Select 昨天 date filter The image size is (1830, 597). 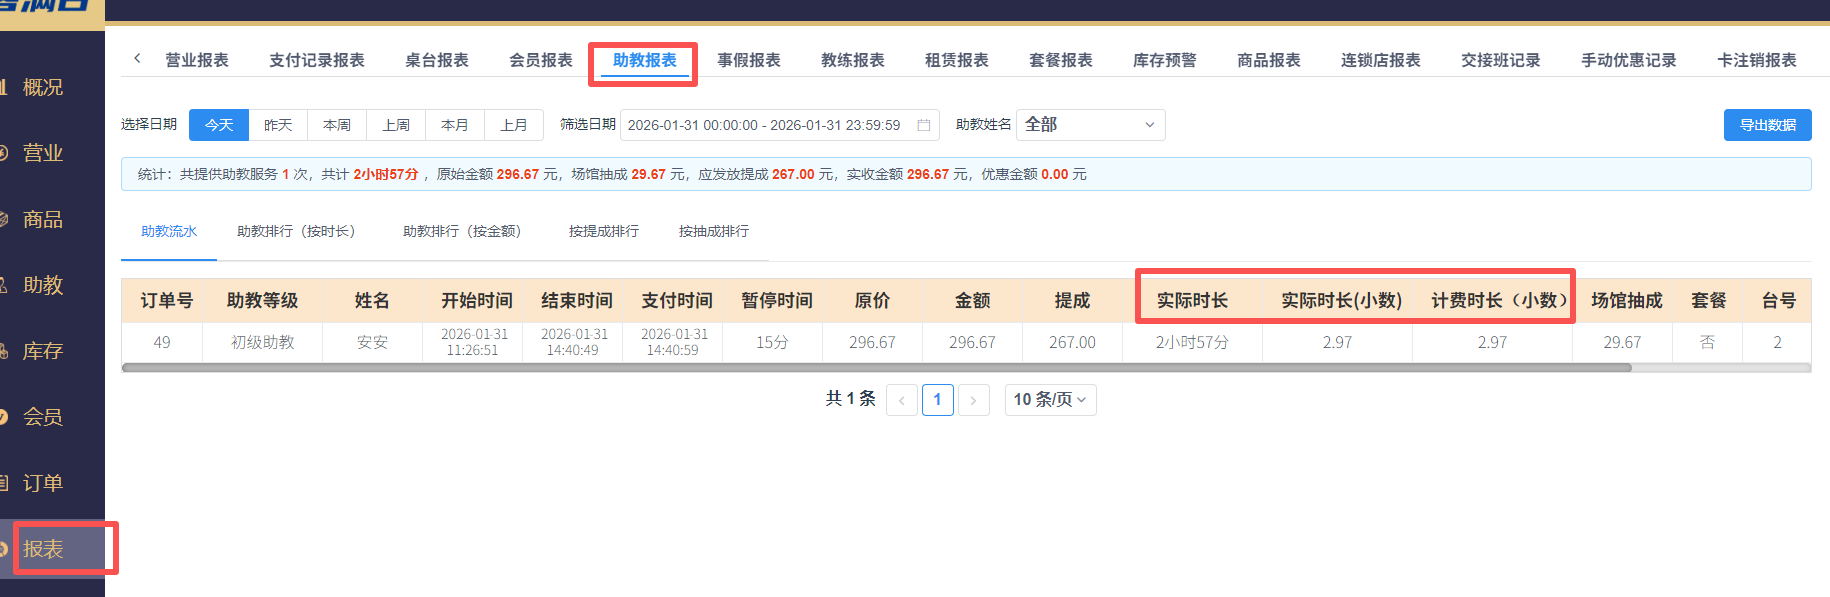(278, 125)
